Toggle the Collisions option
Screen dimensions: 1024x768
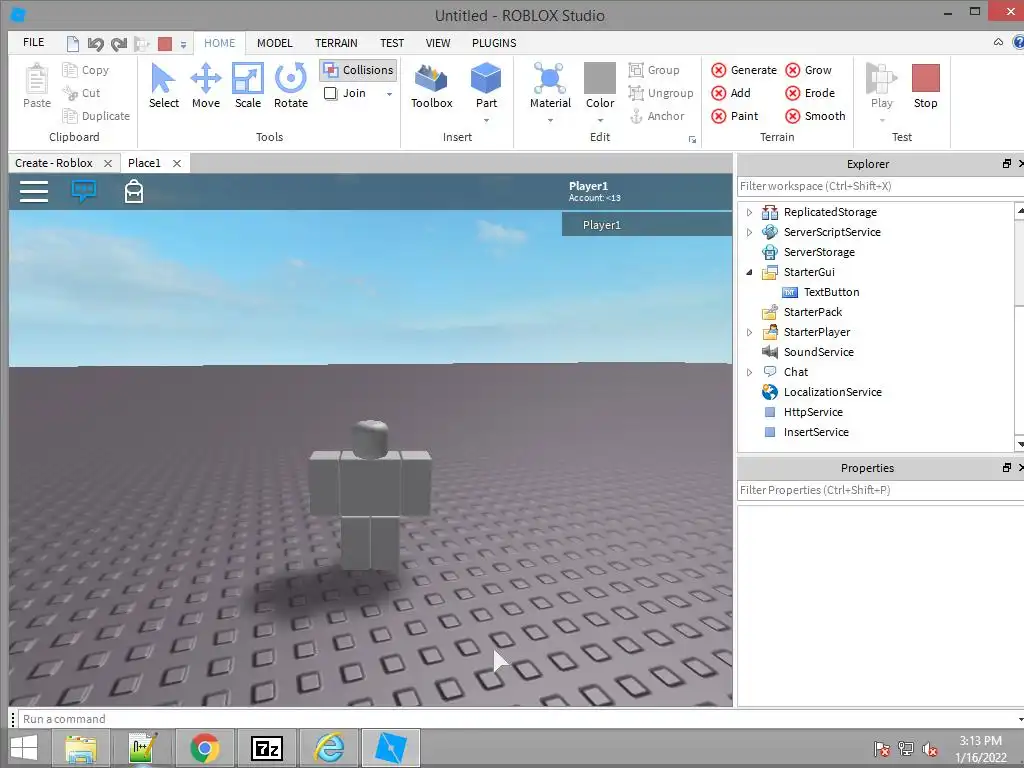pyautogui.click(x=359, y=70)
